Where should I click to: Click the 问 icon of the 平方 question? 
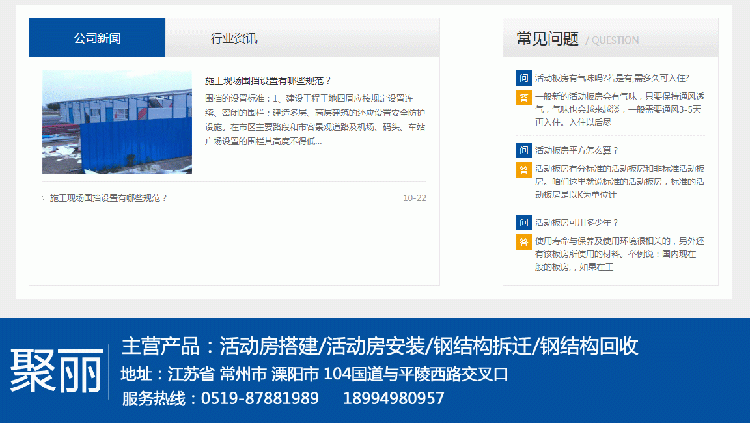524,150
